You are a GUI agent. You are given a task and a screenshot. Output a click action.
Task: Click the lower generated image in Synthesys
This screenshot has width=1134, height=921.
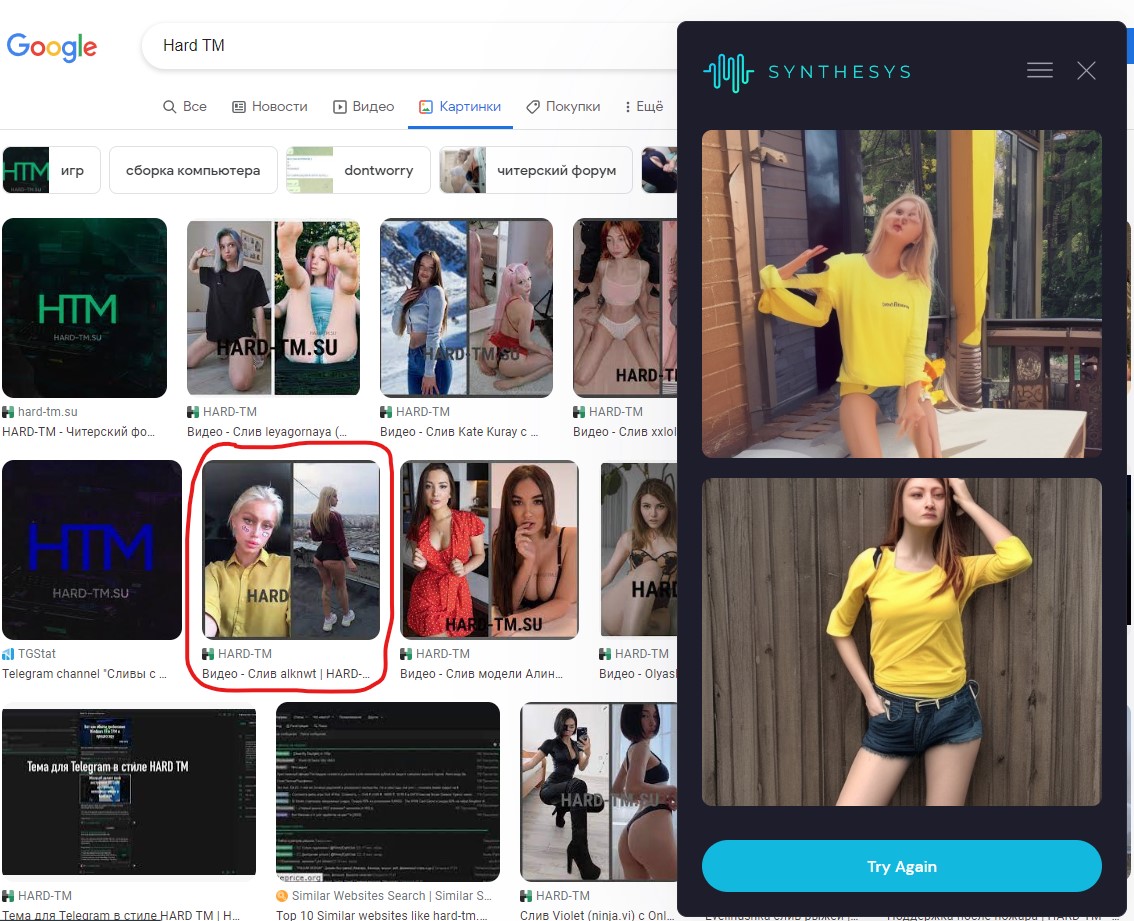pyautogui.click(x=901, y=642)
